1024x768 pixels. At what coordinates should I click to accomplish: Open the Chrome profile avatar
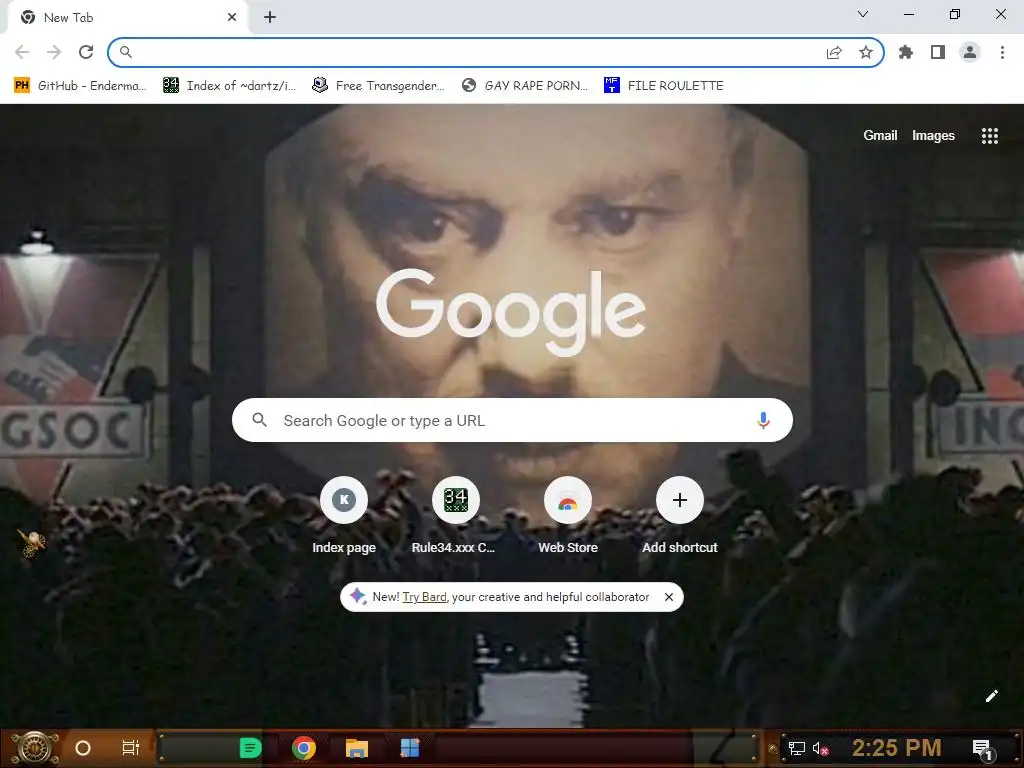coord(970,52)
